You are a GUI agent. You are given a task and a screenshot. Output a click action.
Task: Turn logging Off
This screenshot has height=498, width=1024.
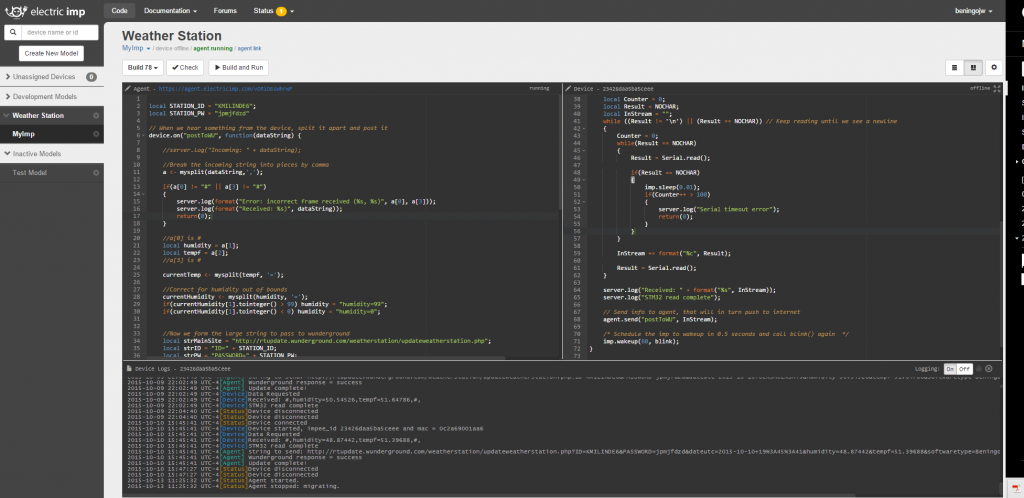click(x=965, y=369)
